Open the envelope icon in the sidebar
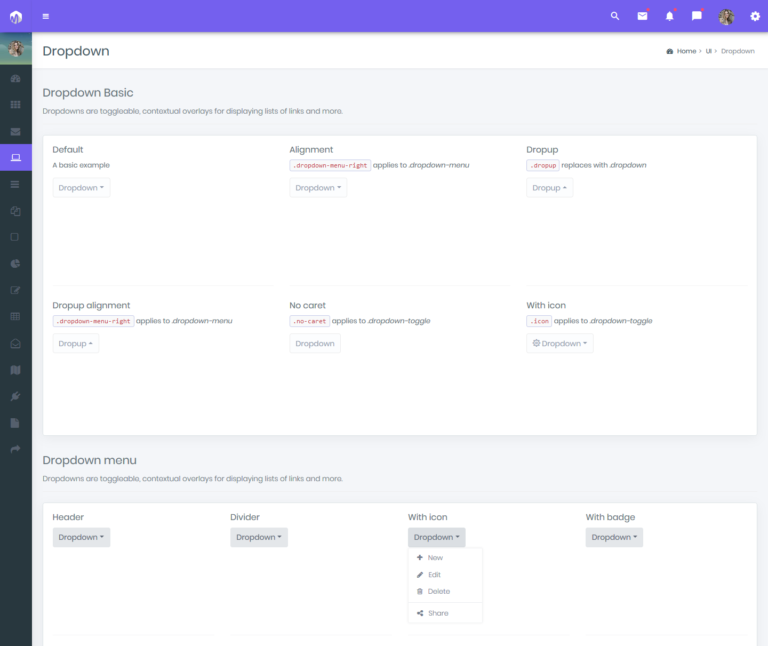The width and height of the screenshot is (768, 646). pyautogui.click(x=16, y=131)
